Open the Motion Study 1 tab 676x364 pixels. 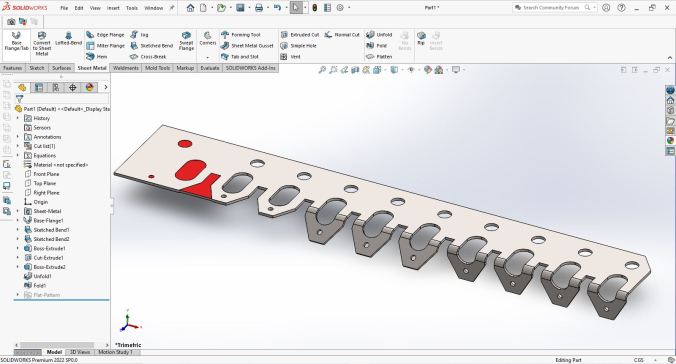click(x=116, y=352)
